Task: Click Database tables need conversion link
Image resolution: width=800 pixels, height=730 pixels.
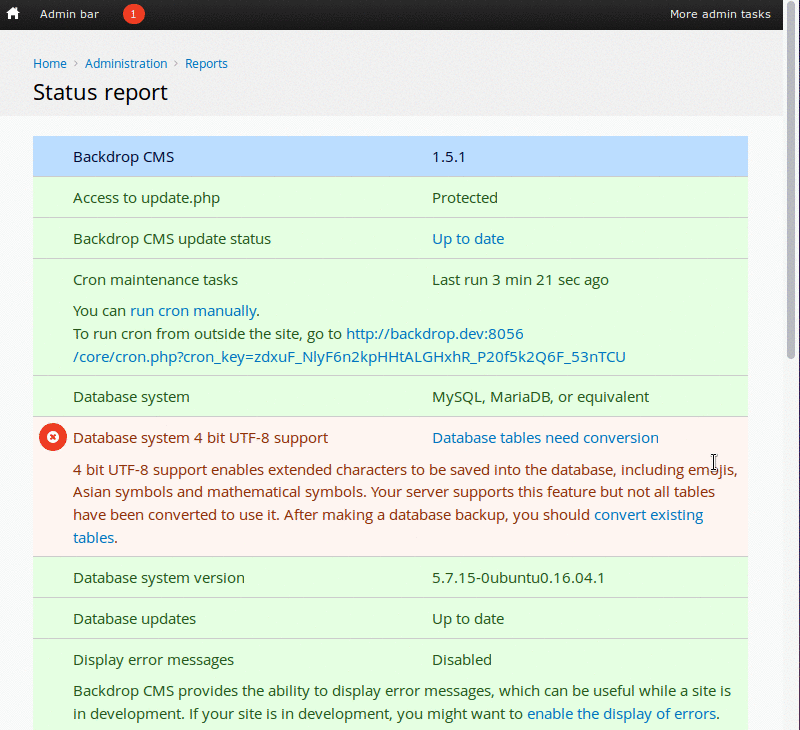Action: click(x=545, y=438)
